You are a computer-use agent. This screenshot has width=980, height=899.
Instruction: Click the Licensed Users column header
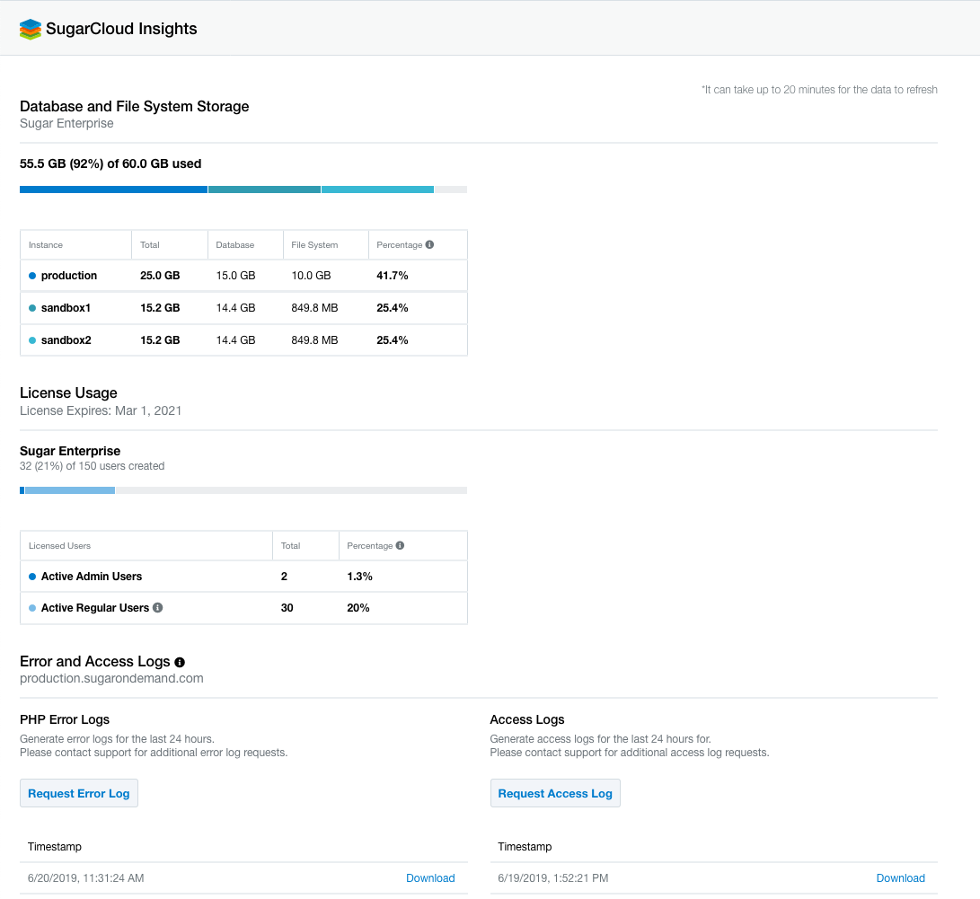[60, 546]
